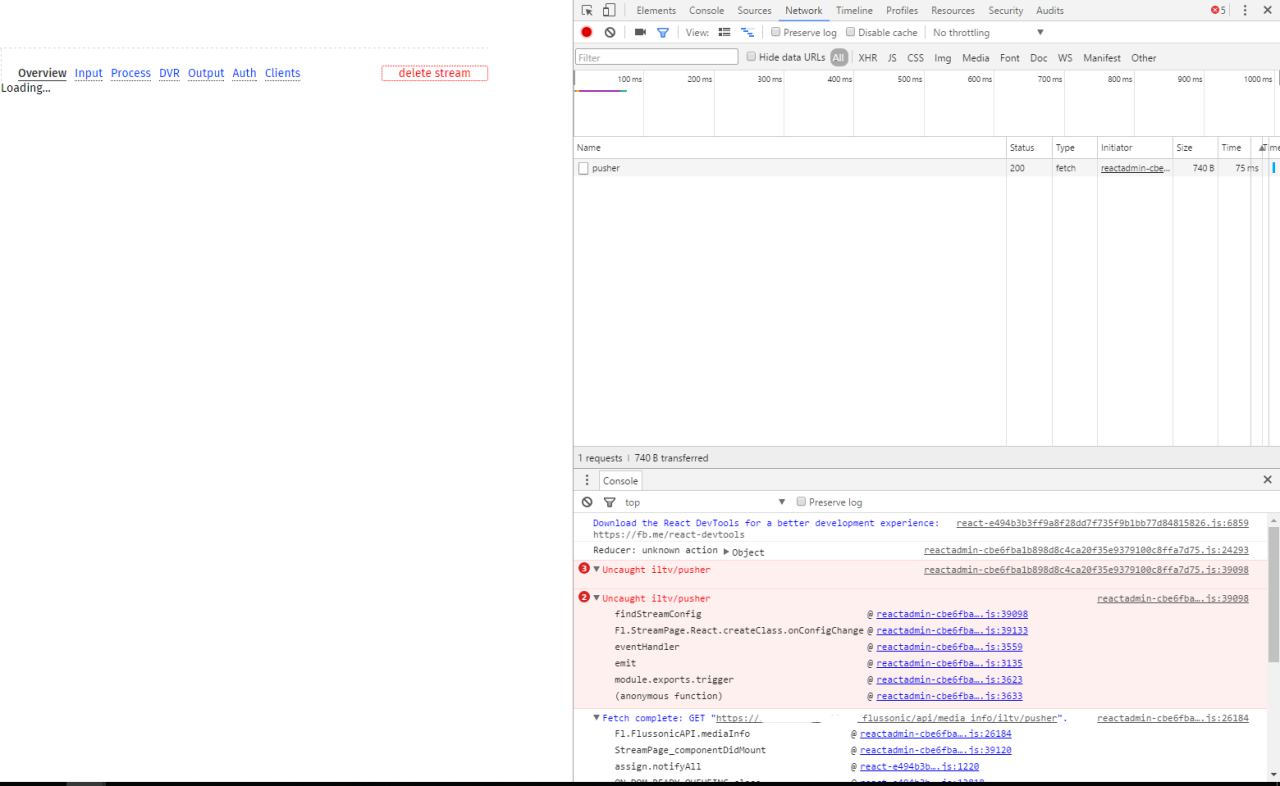Open the Overview page link
The image size is (1280, 786).
42,73
